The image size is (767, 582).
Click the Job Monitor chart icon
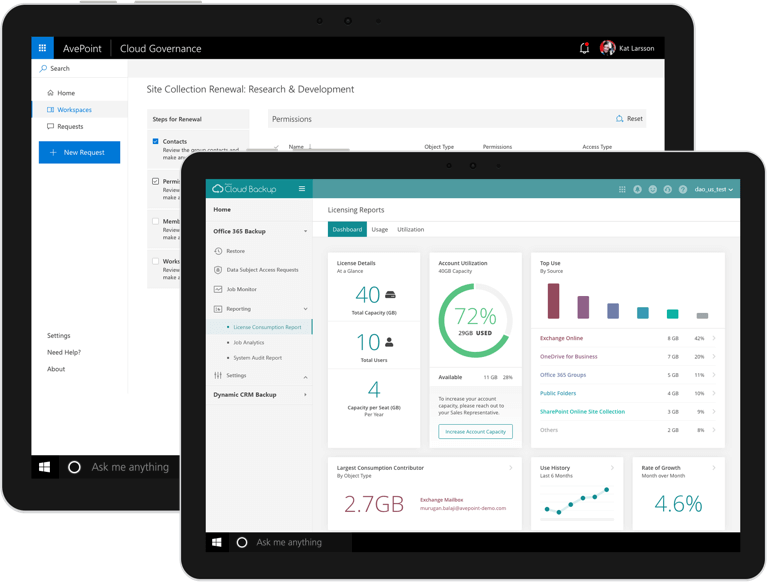[218, 290]
